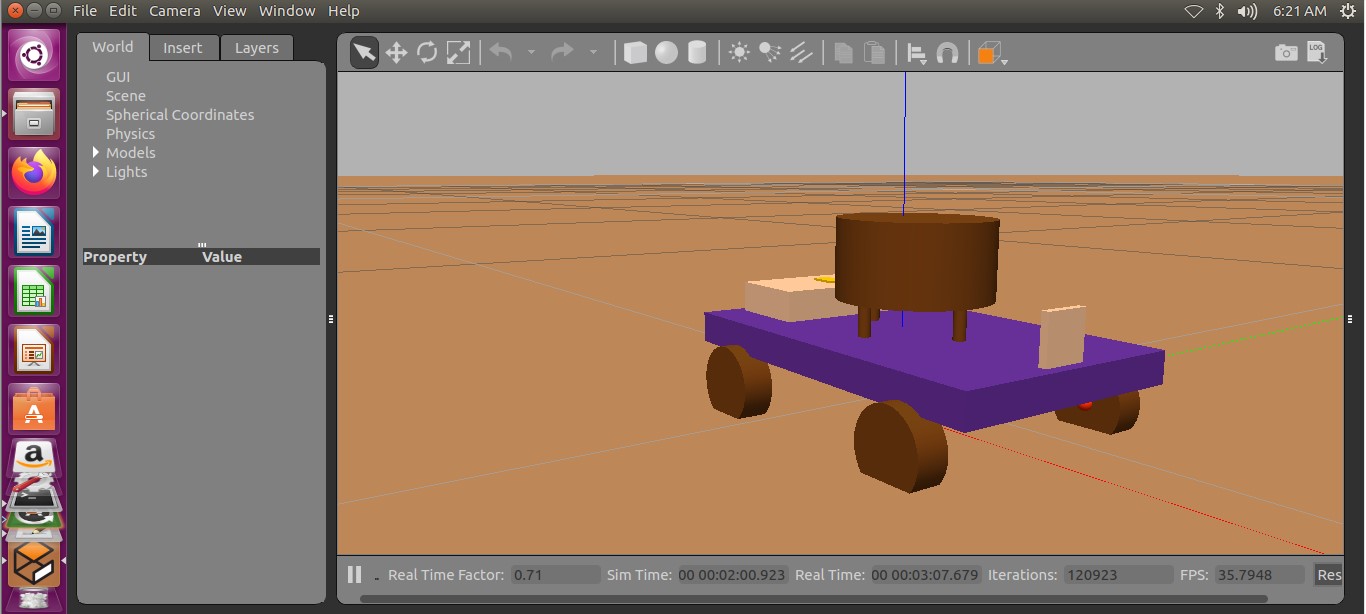Toggle the snap magnet tool

(947, 53)
